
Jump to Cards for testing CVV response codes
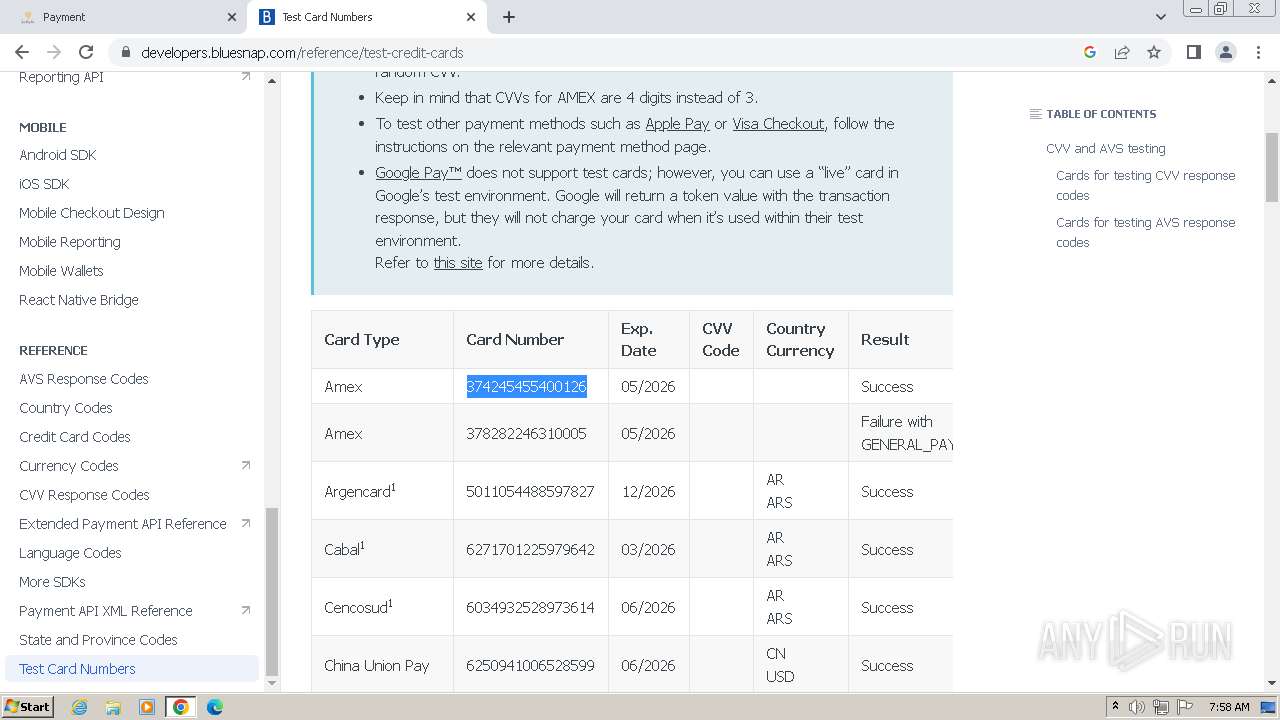tap(1146, 185)
